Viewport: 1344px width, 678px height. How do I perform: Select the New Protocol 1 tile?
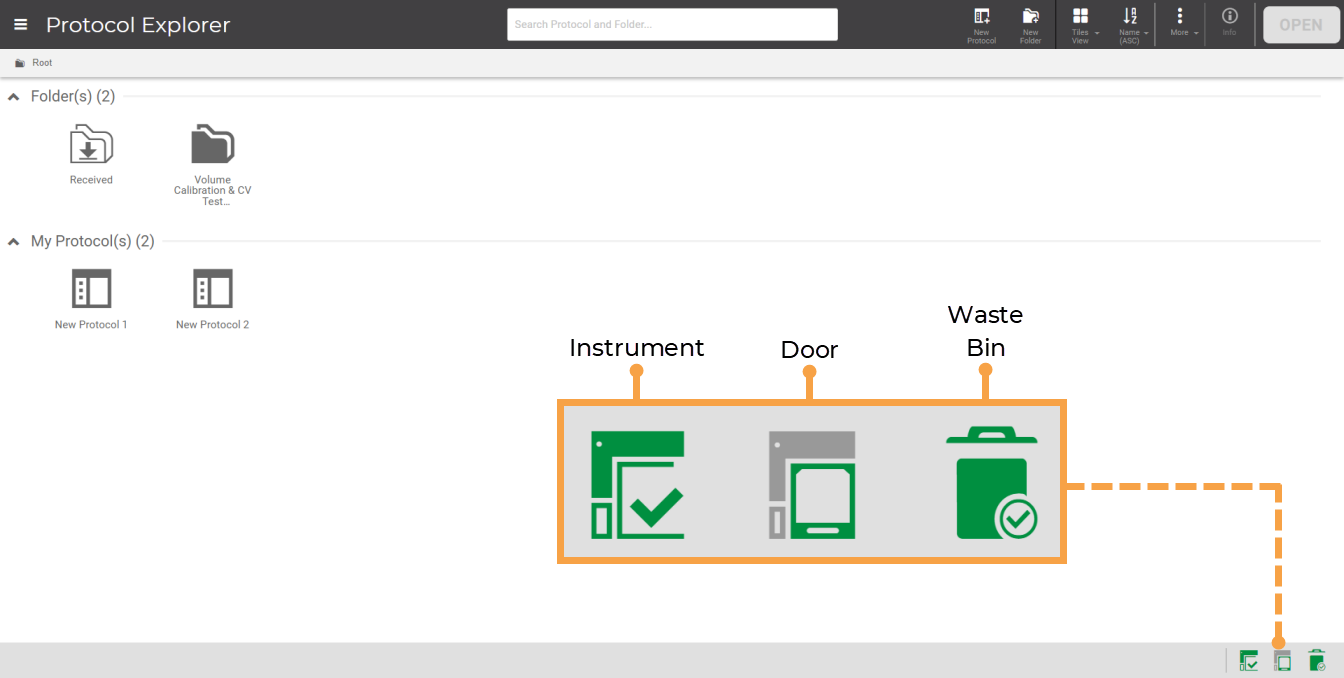point(91,290)
